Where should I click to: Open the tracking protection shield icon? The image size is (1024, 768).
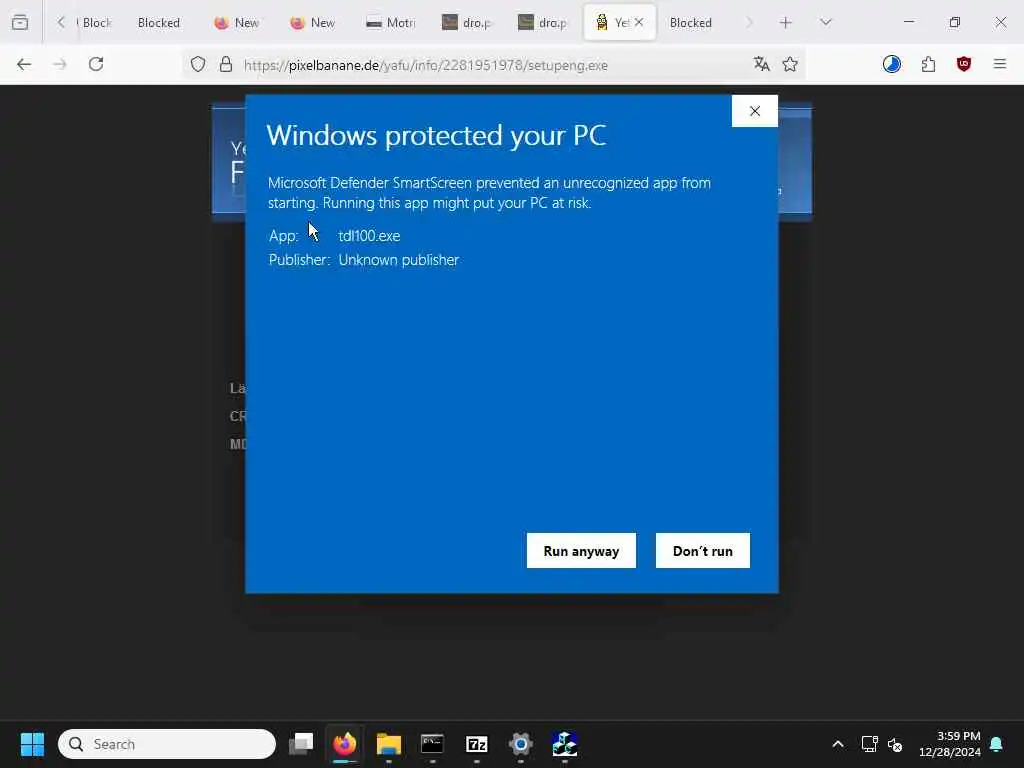(x=198, y=64)
